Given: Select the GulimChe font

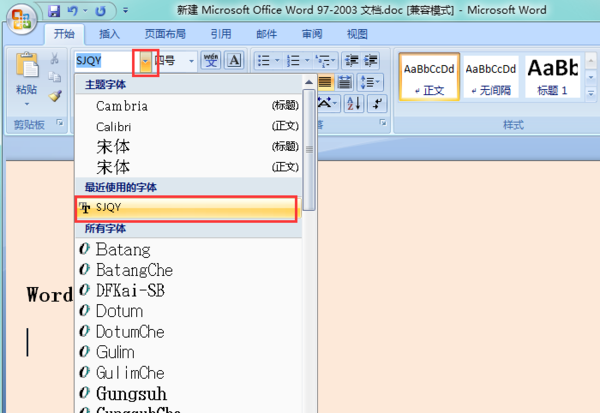Looking at the screenshot, I should 188,373.
